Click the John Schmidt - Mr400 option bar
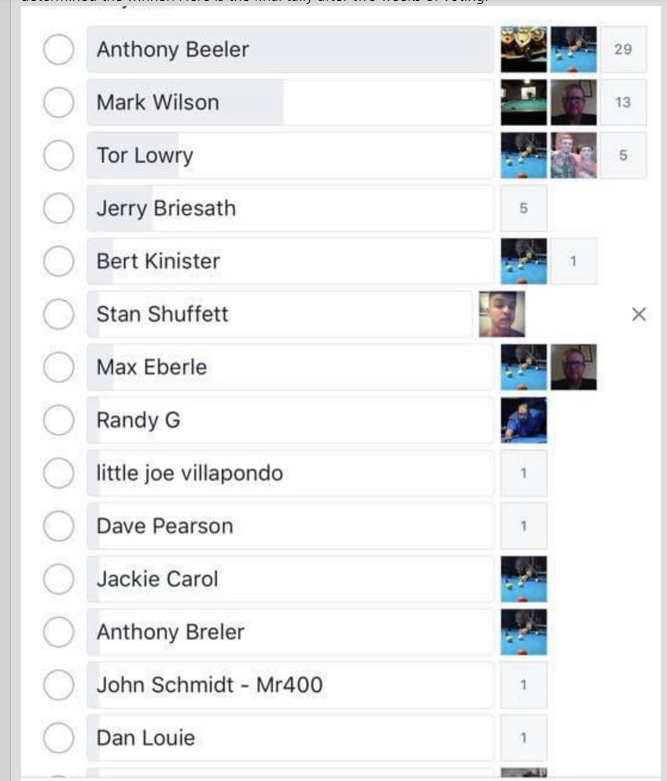The height and width of the screenshot is (781, 667). coord(290,685)
